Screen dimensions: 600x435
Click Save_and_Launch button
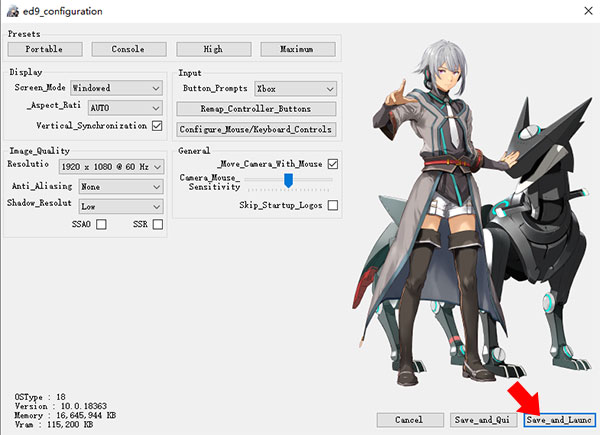559,420
